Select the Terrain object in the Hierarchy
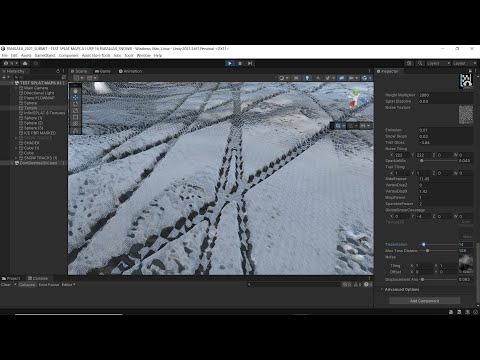 tap(30, 108)
